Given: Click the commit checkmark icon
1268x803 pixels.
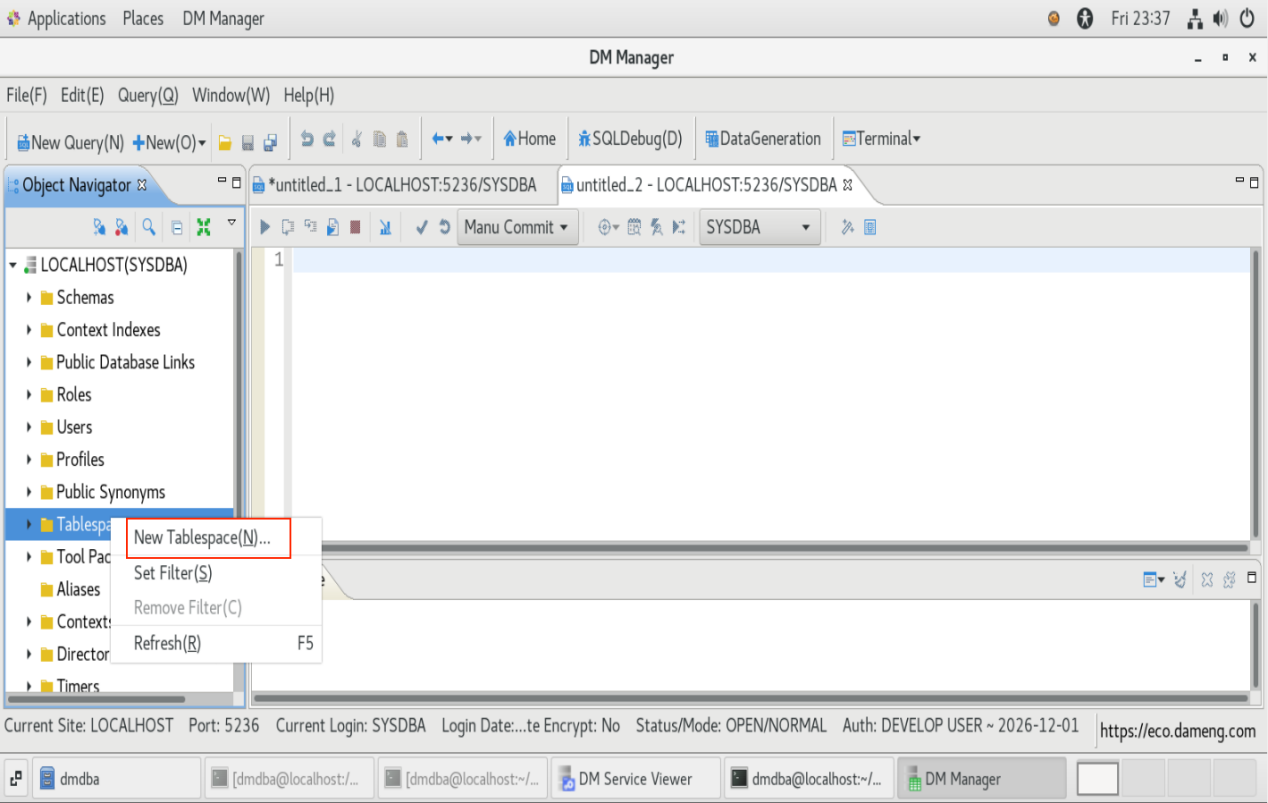Looking at the screenshot, I should pyautogui.click(x=421, y=227).
